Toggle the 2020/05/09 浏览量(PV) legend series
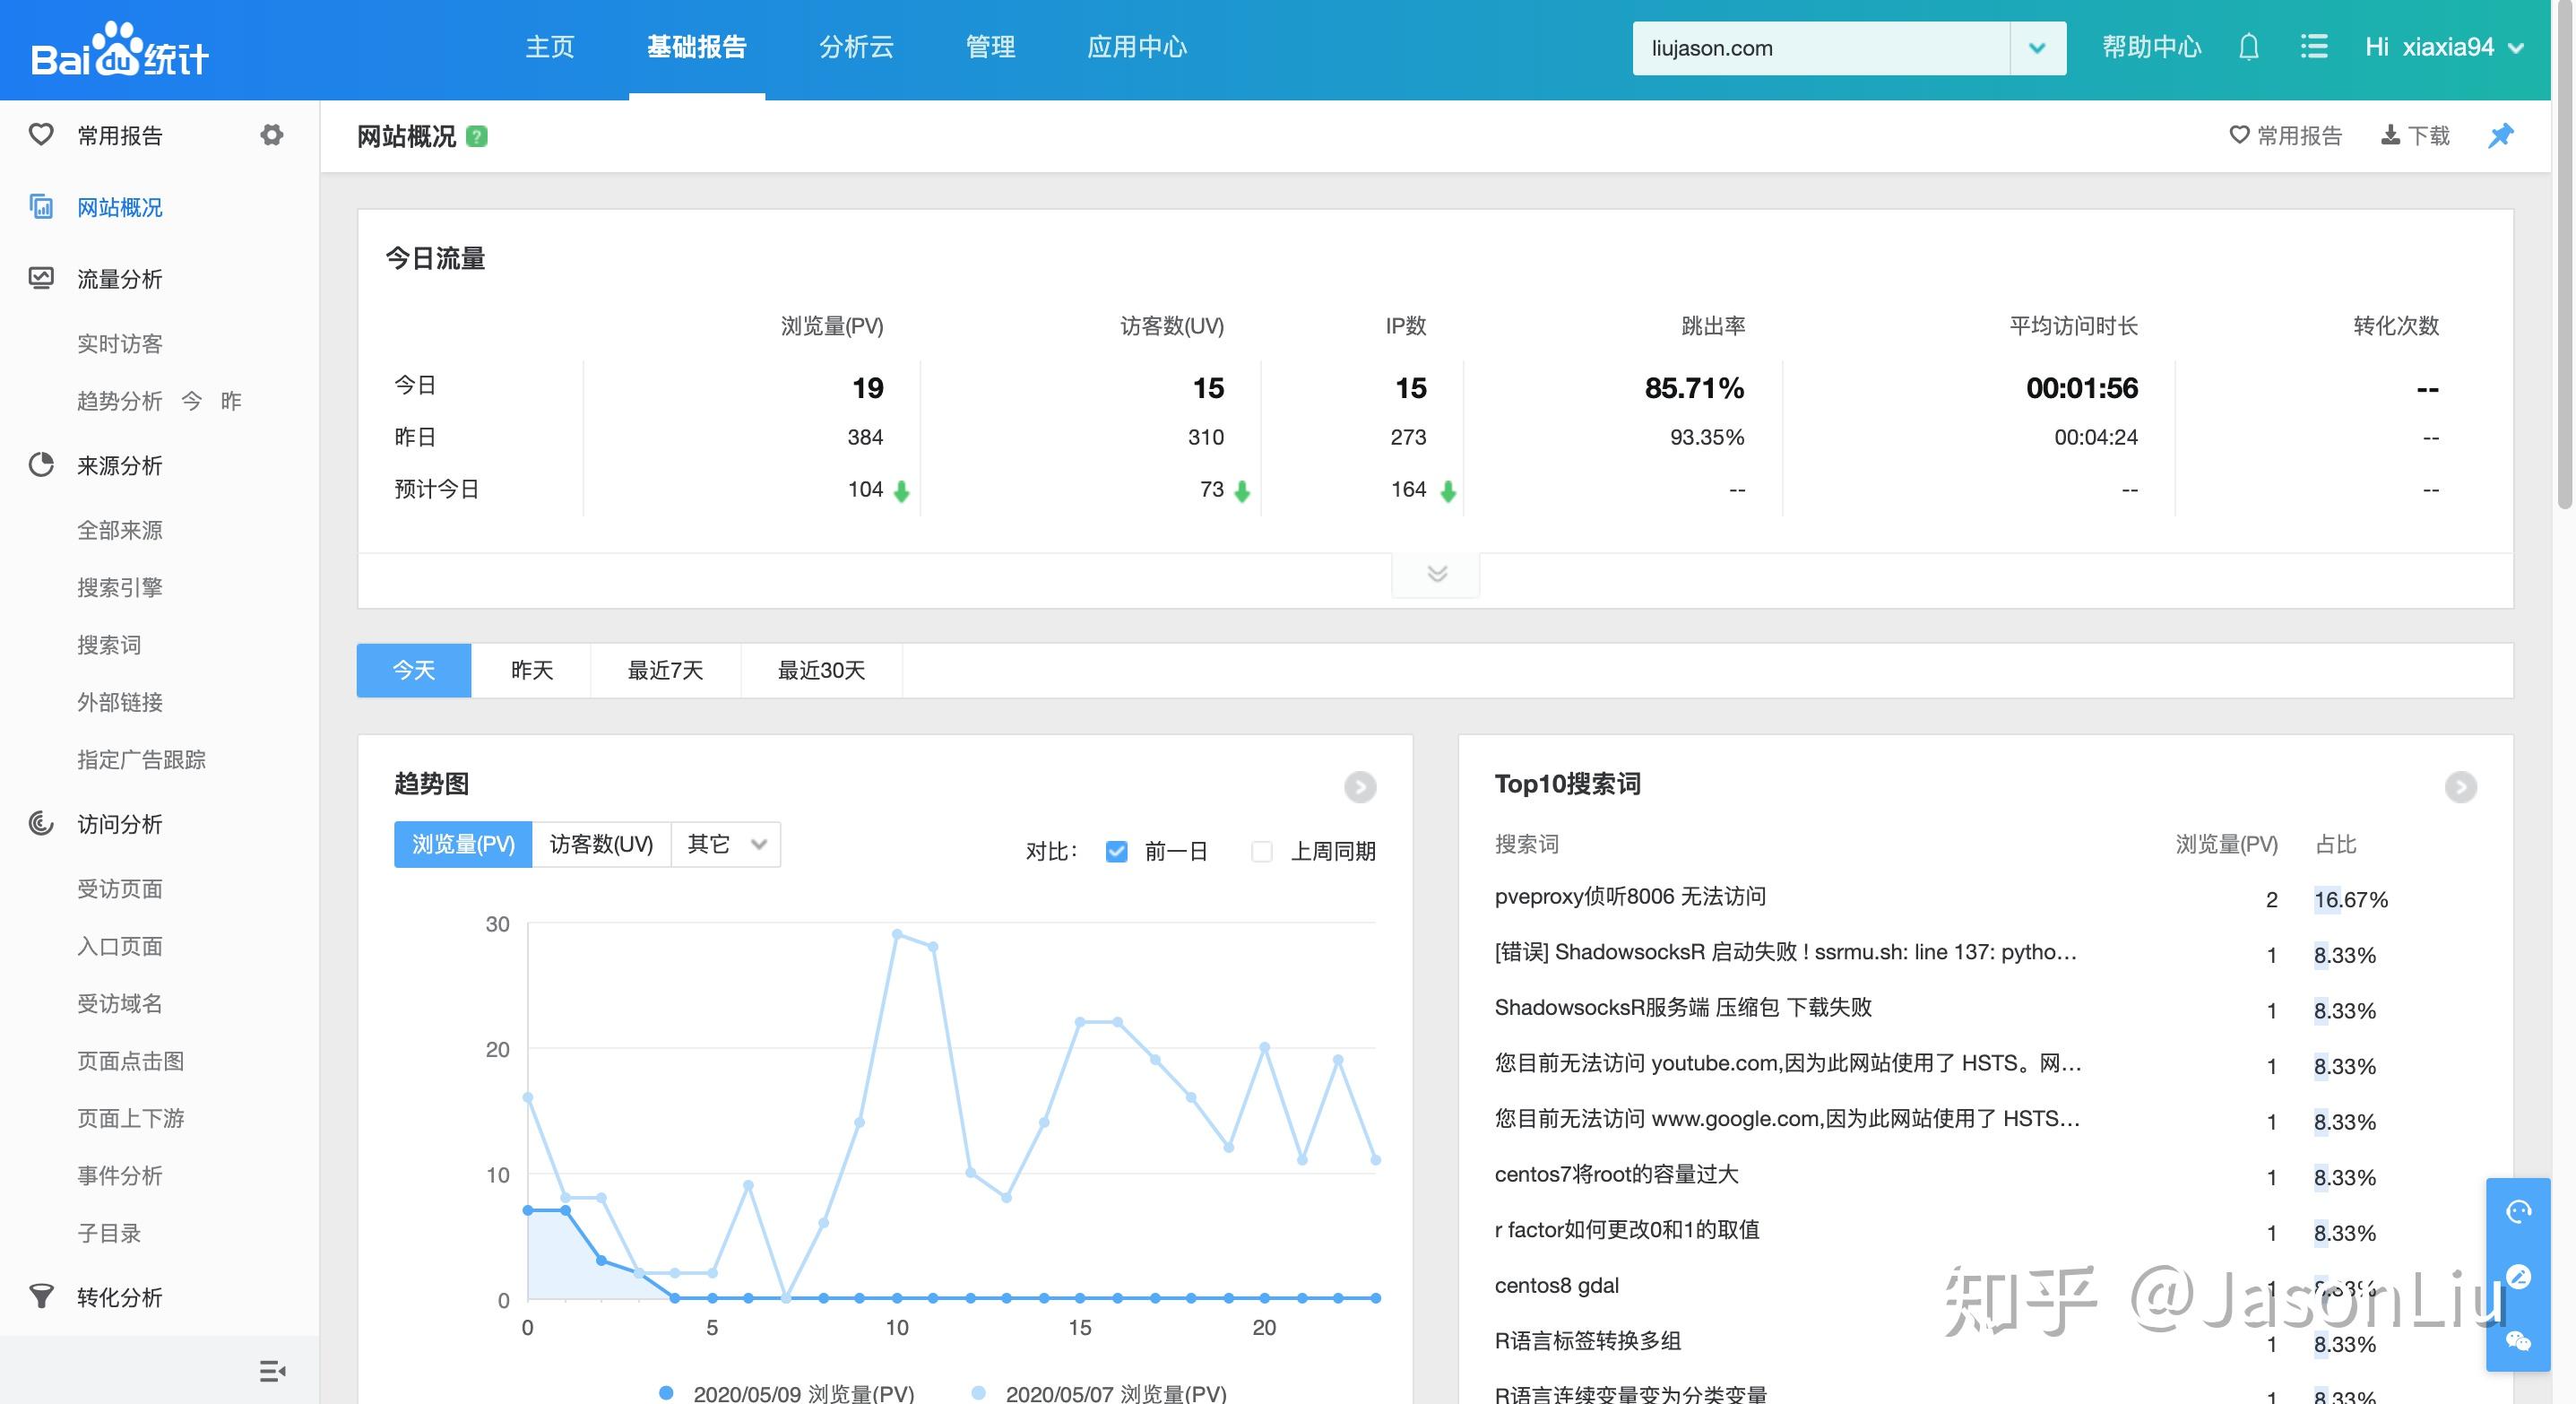Image resolution: width=2576 pixels, height=1404 pixels. pos(787,1393)
